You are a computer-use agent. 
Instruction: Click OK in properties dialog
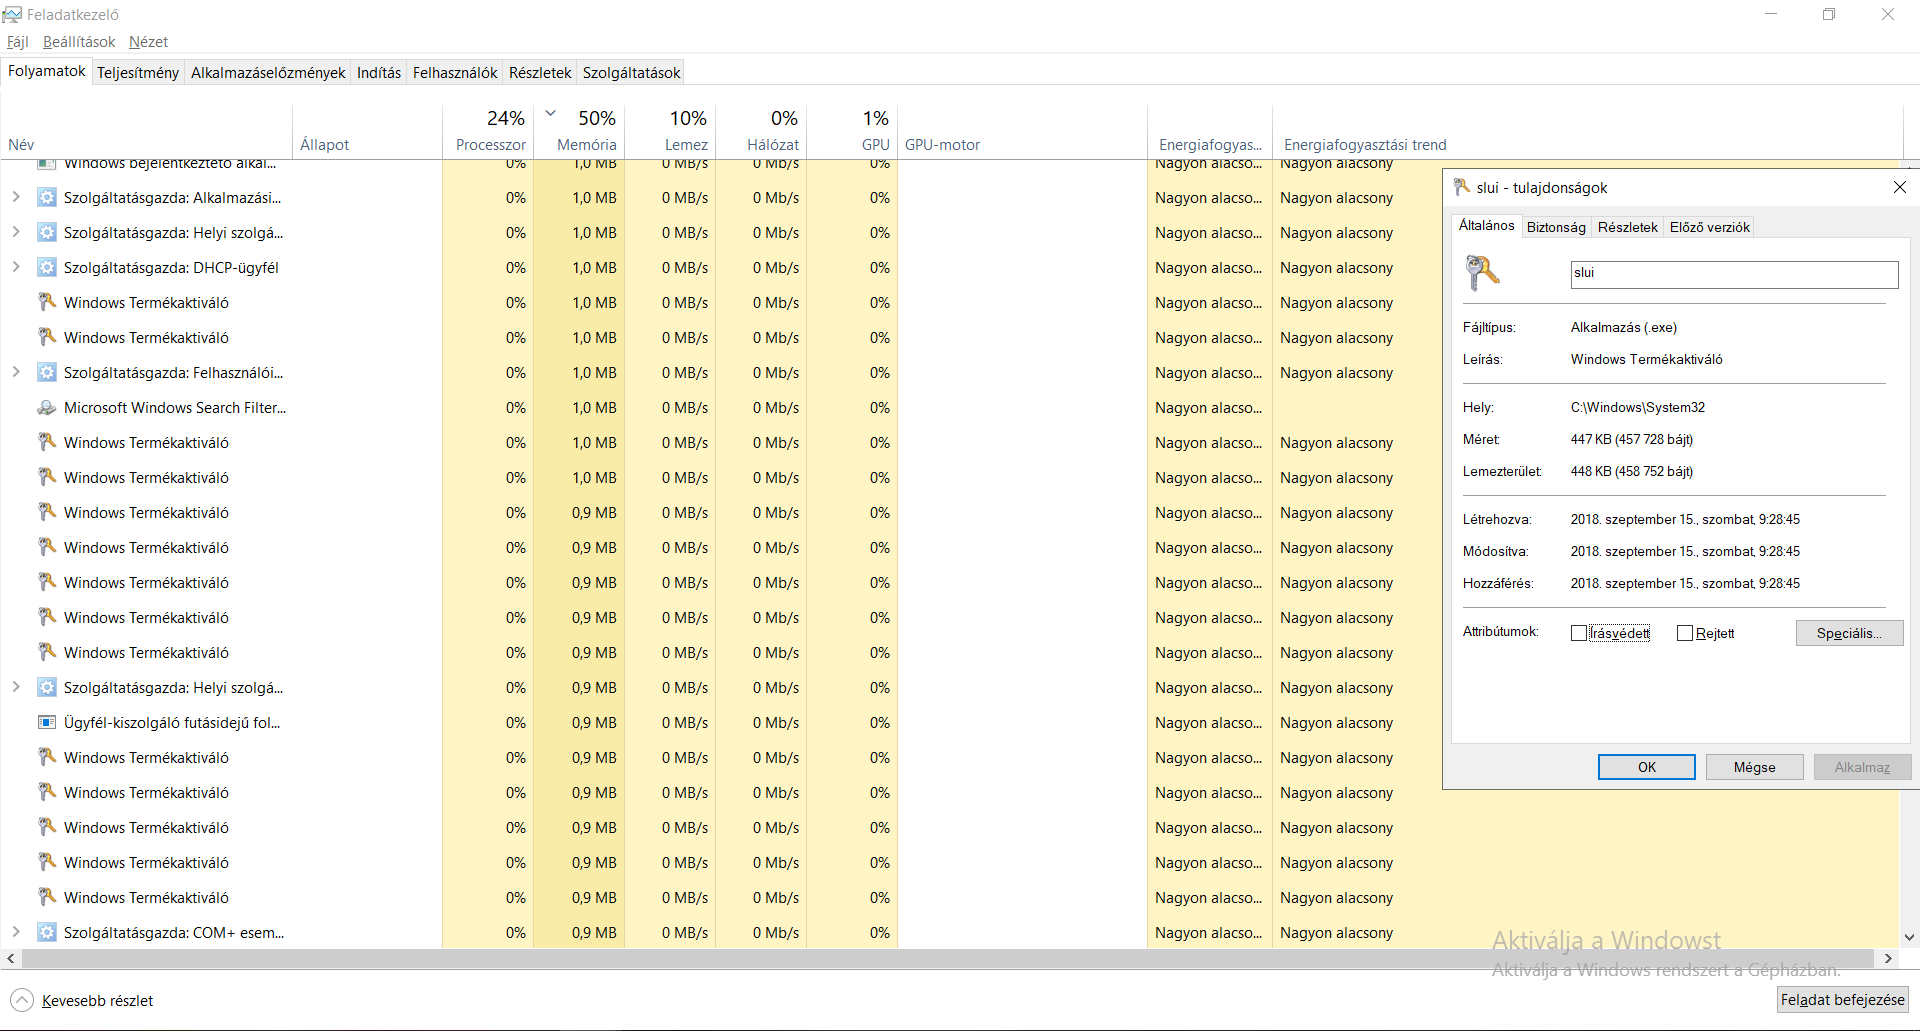coord(1647,767)
